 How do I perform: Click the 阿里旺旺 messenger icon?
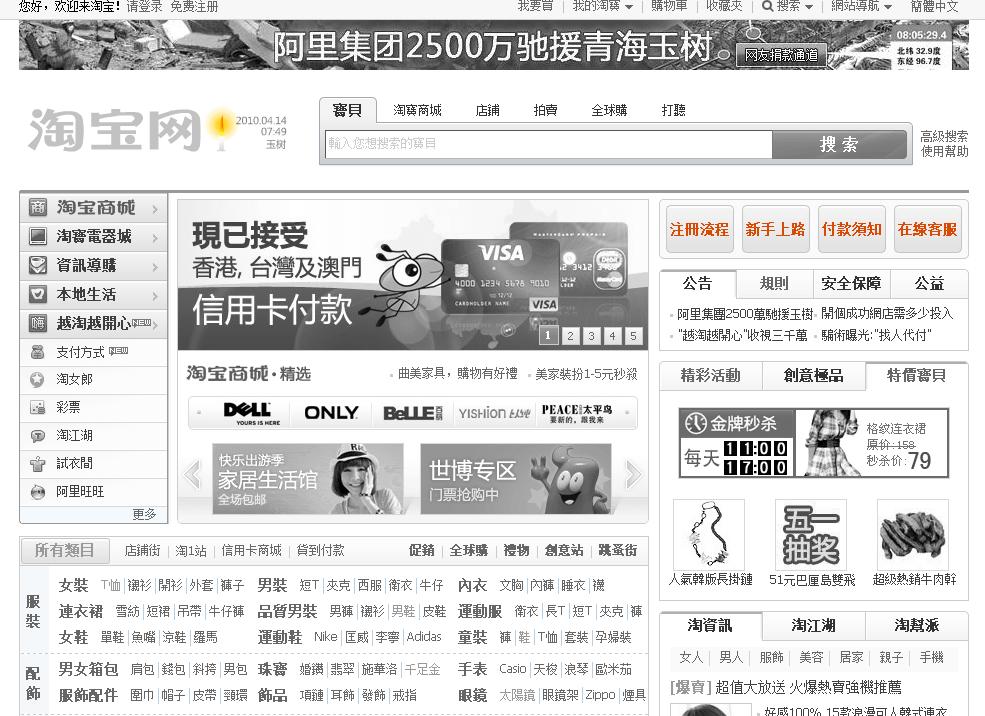38,492
